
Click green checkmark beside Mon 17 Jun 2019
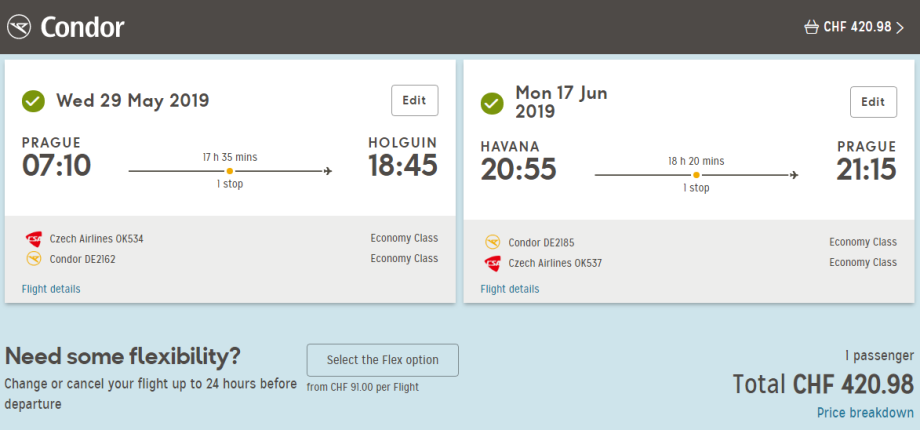[492, 103]
